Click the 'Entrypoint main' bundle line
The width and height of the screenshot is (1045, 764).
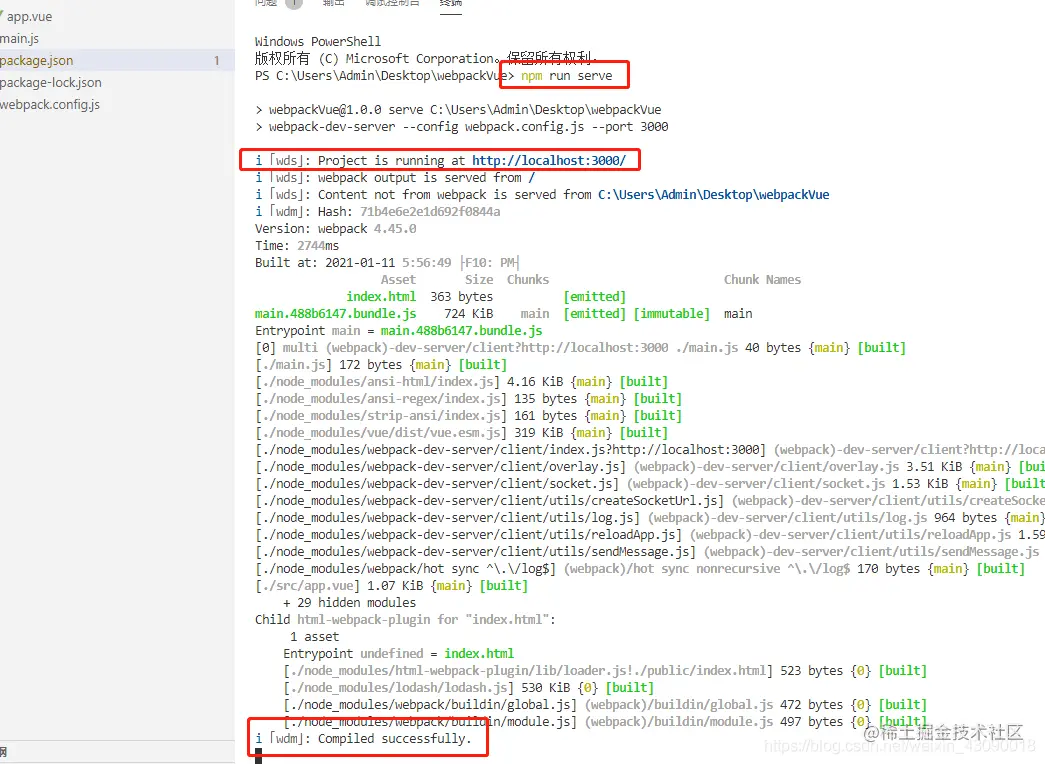coord(399,331)
